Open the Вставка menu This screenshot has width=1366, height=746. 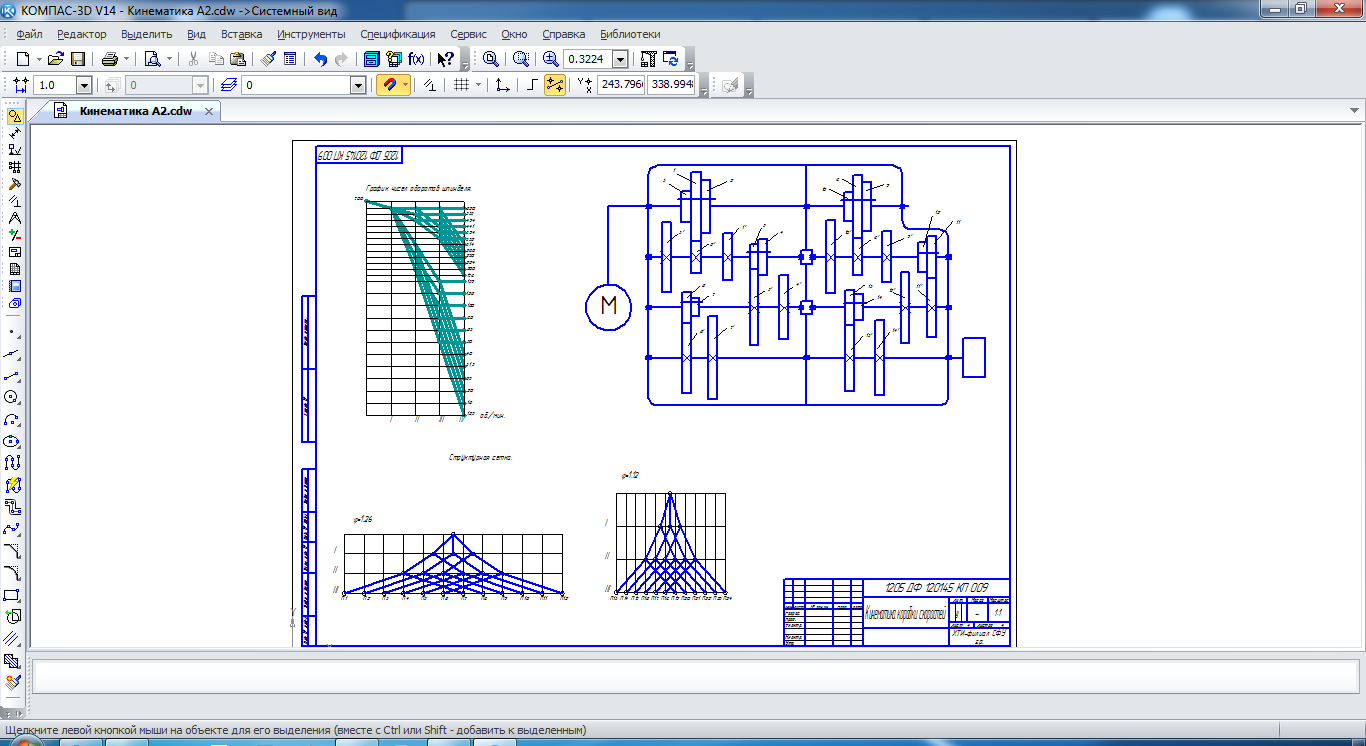click(x=242, y=34)
